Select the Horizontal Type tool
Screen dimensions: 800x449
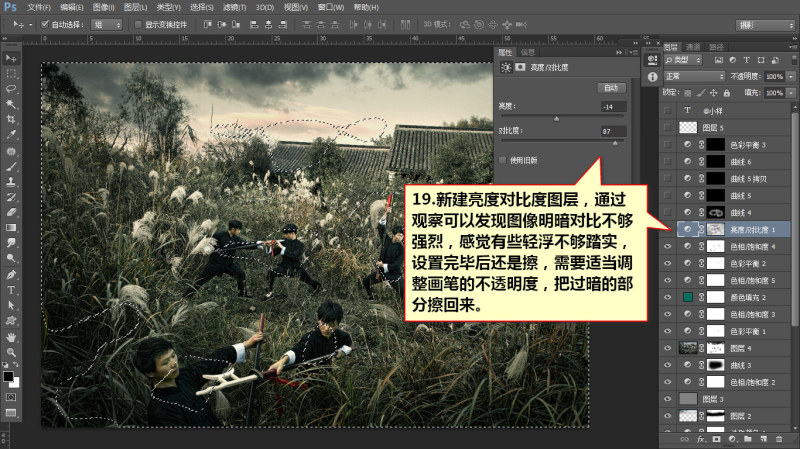tap(11, 290)
